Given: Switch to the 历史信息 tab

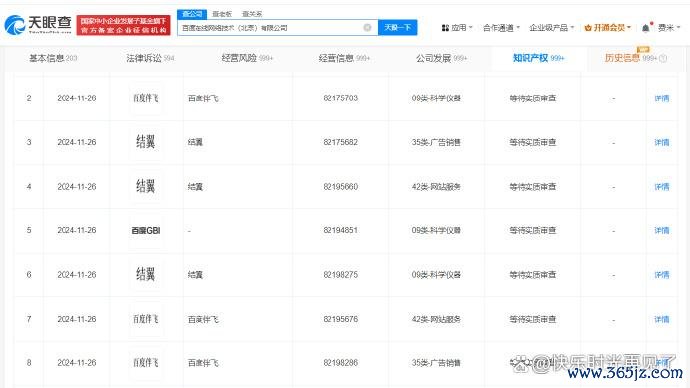Looking at the screenshot, I should click(630, 58).
